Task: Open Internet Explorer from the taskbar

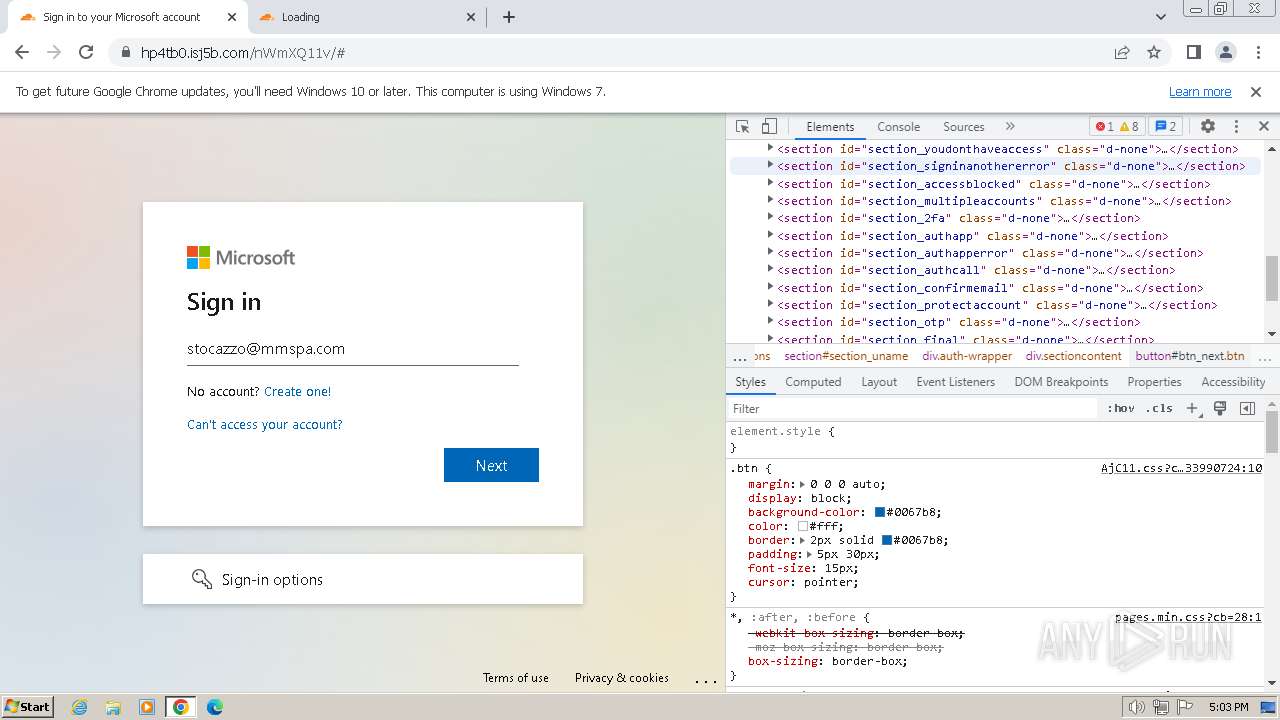Action: (x=80, y=707)
